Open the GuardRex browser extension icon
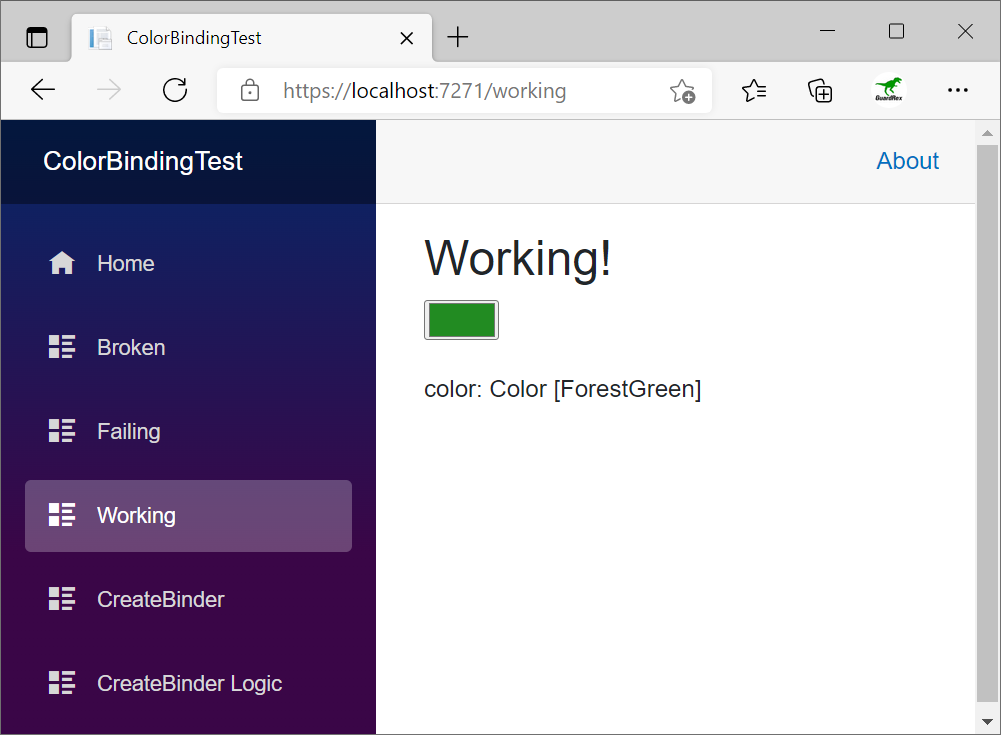Image resolution: width=1001 pixels, height=735 pixels. 889,89
